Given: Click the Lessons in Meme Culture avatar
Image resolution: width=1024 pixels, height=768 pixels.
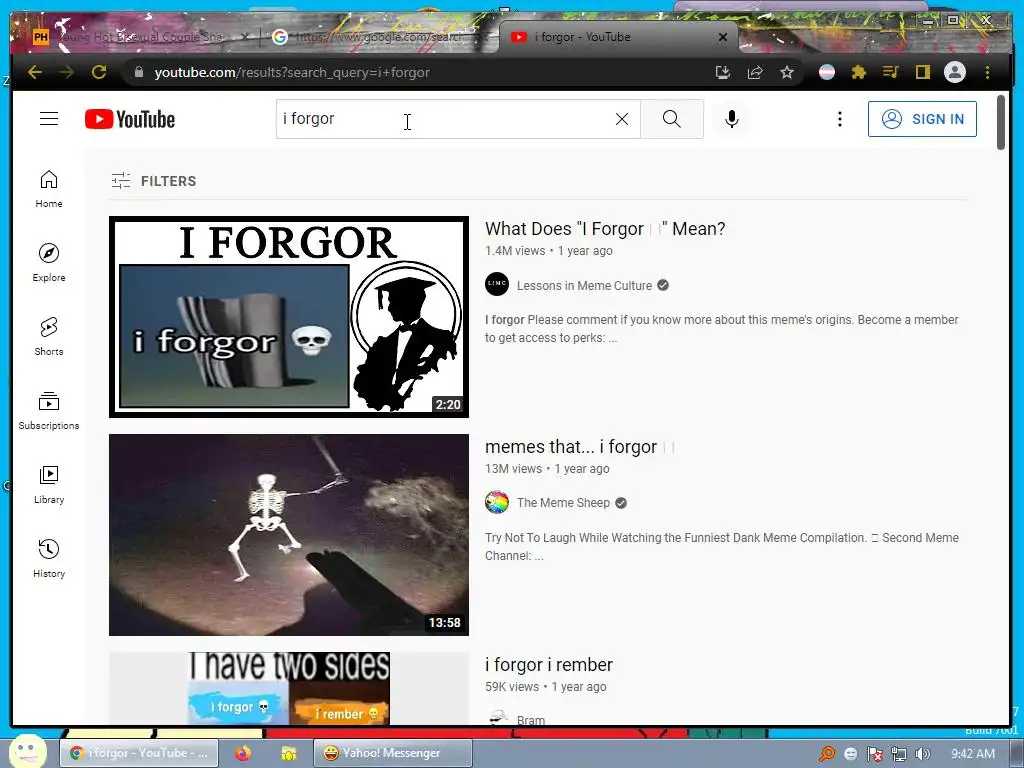Looking at the screenshot, I should 497,284.
